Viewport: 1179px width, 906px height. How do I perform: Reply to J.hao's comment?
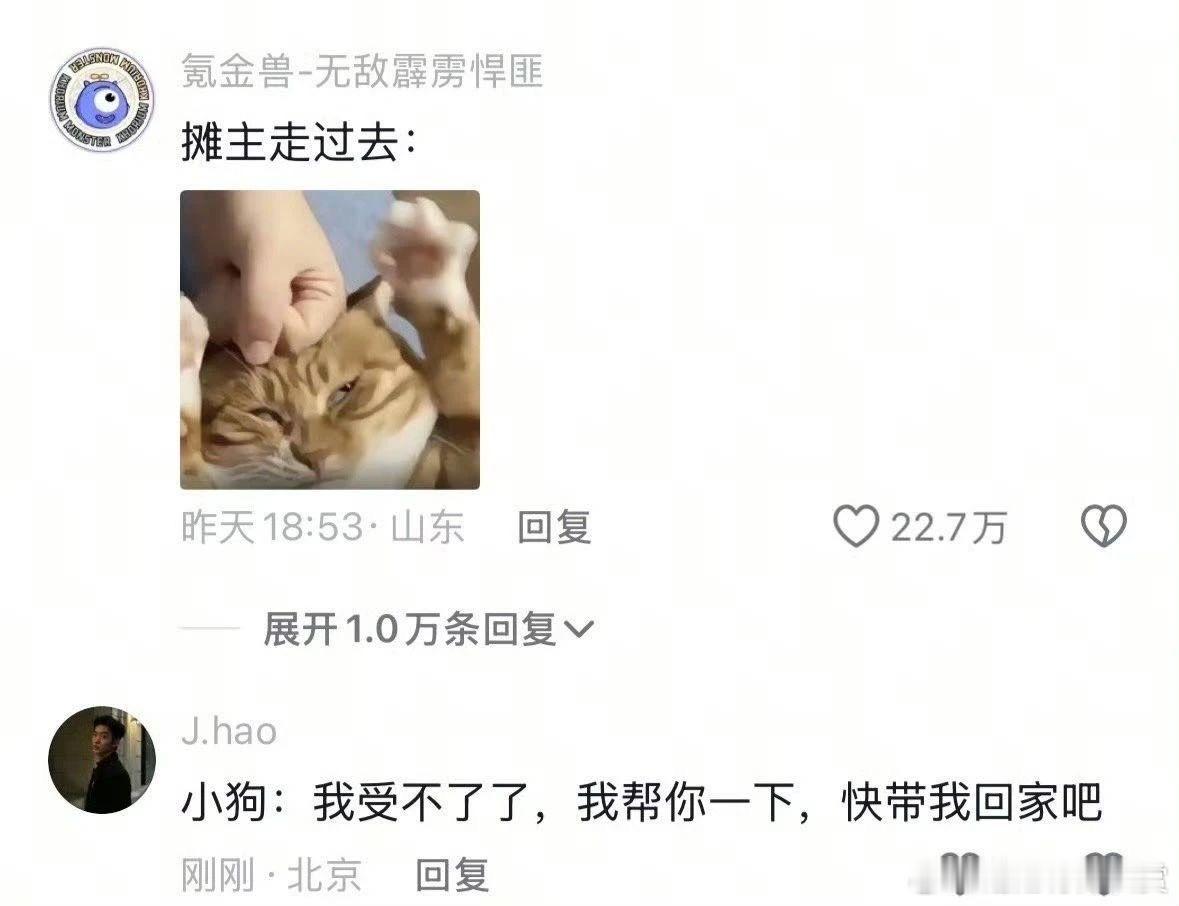452,874
